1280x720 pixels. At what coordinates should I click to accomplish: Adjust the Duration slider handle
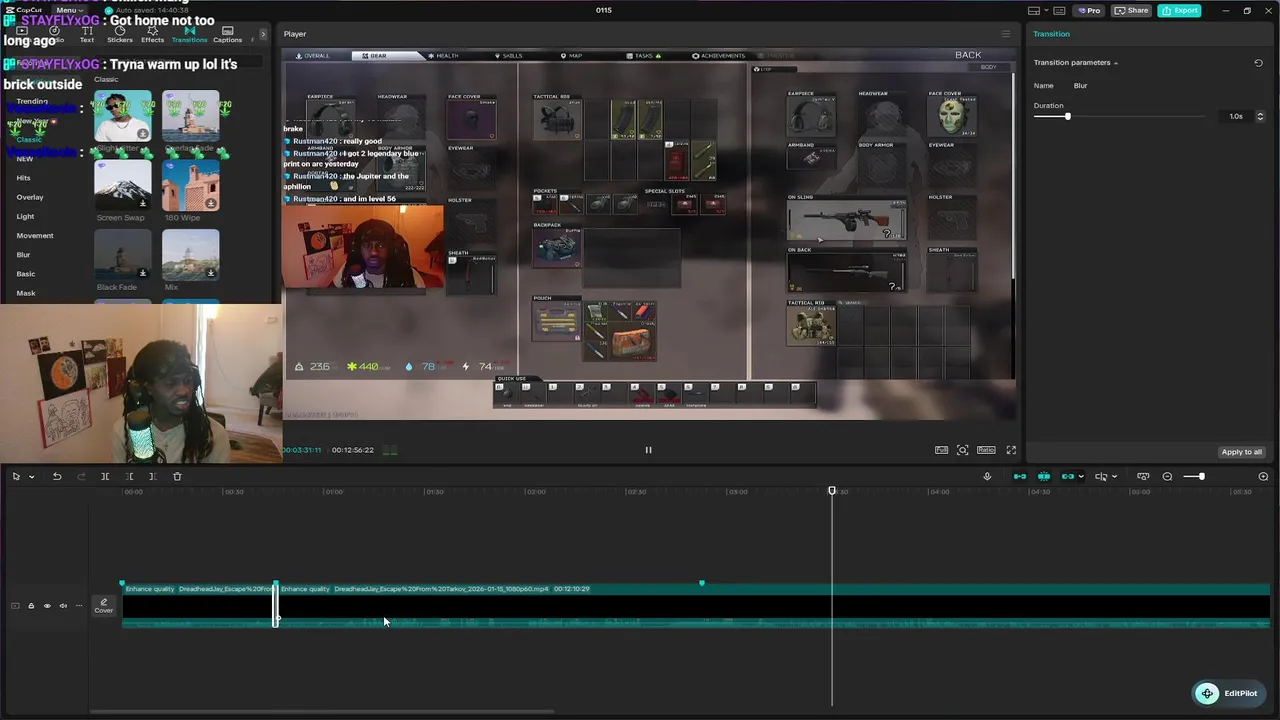[x=1067, y=117]
